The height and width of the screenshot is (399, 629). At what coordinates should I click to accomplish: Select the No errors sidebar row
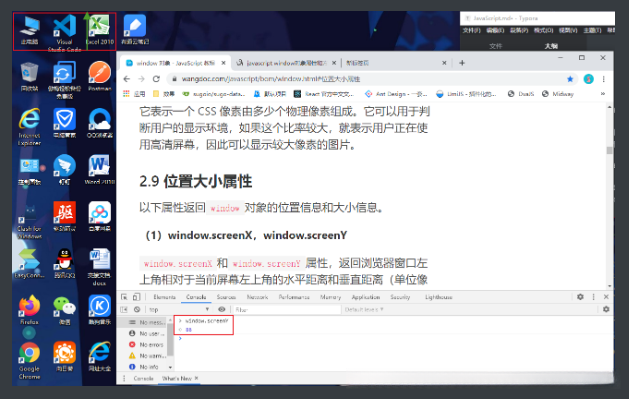[x=147, y=344]
